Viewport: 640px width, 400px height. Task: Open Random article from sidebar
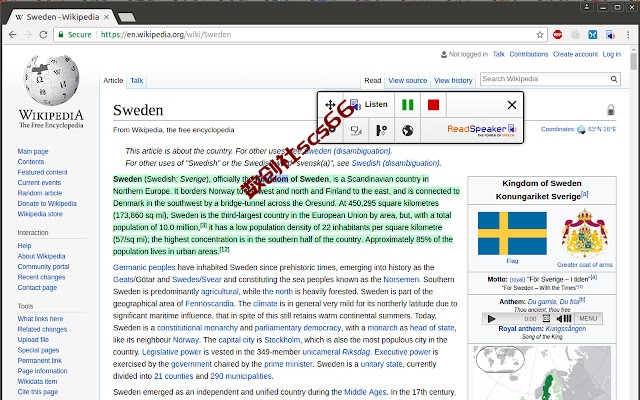(40, 193)
